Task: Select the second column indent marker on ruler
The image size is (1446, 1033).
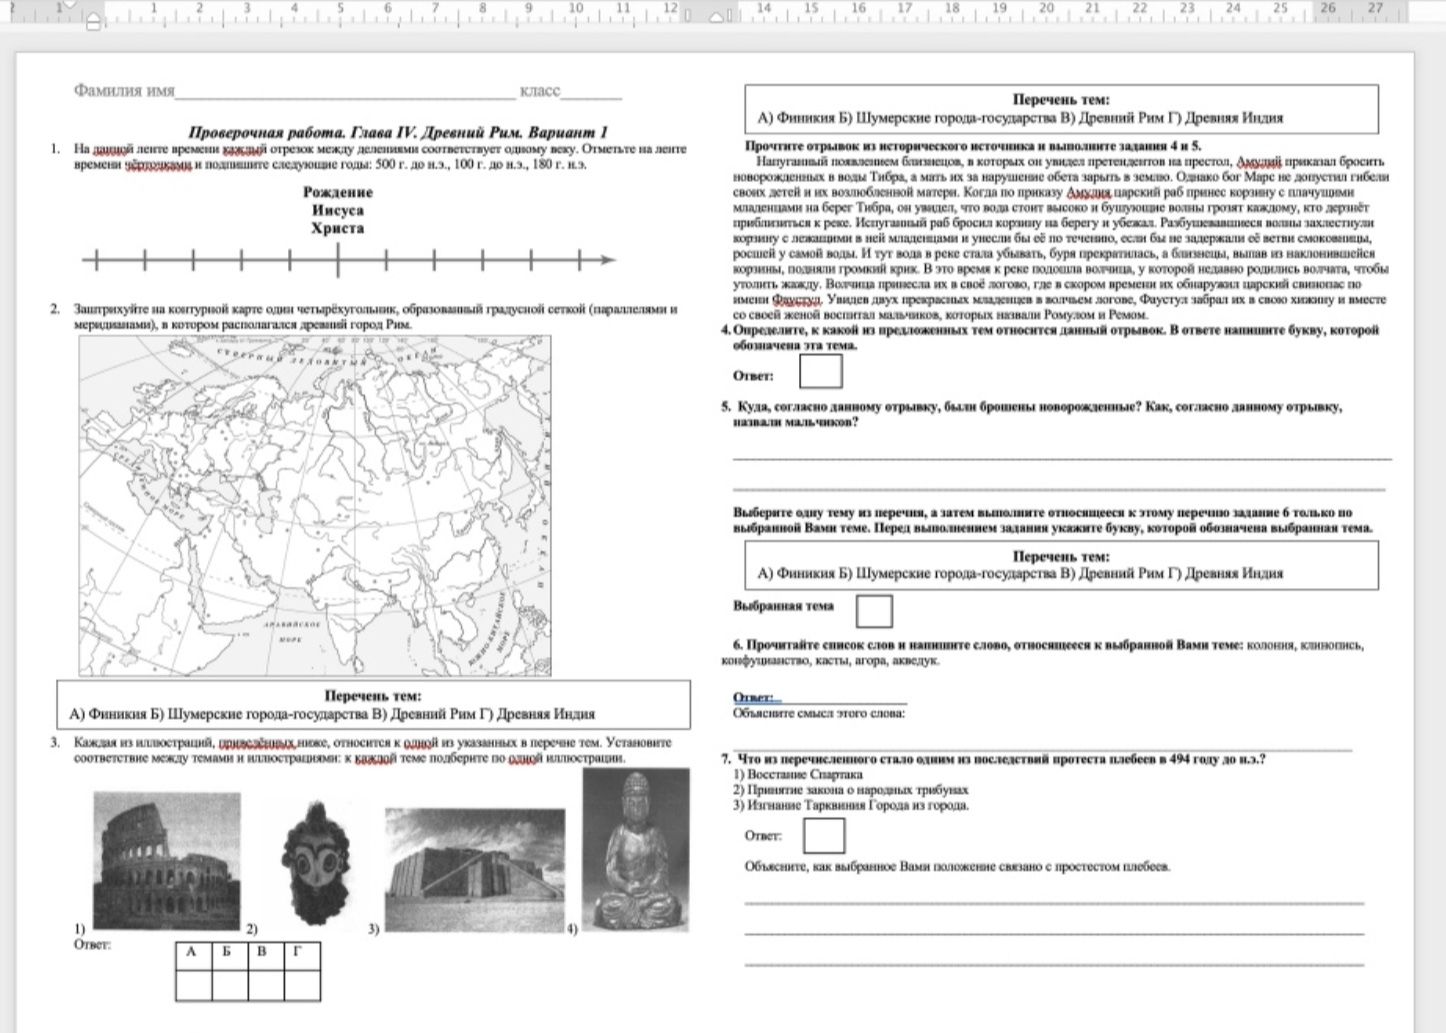Action: pos(717,16)
